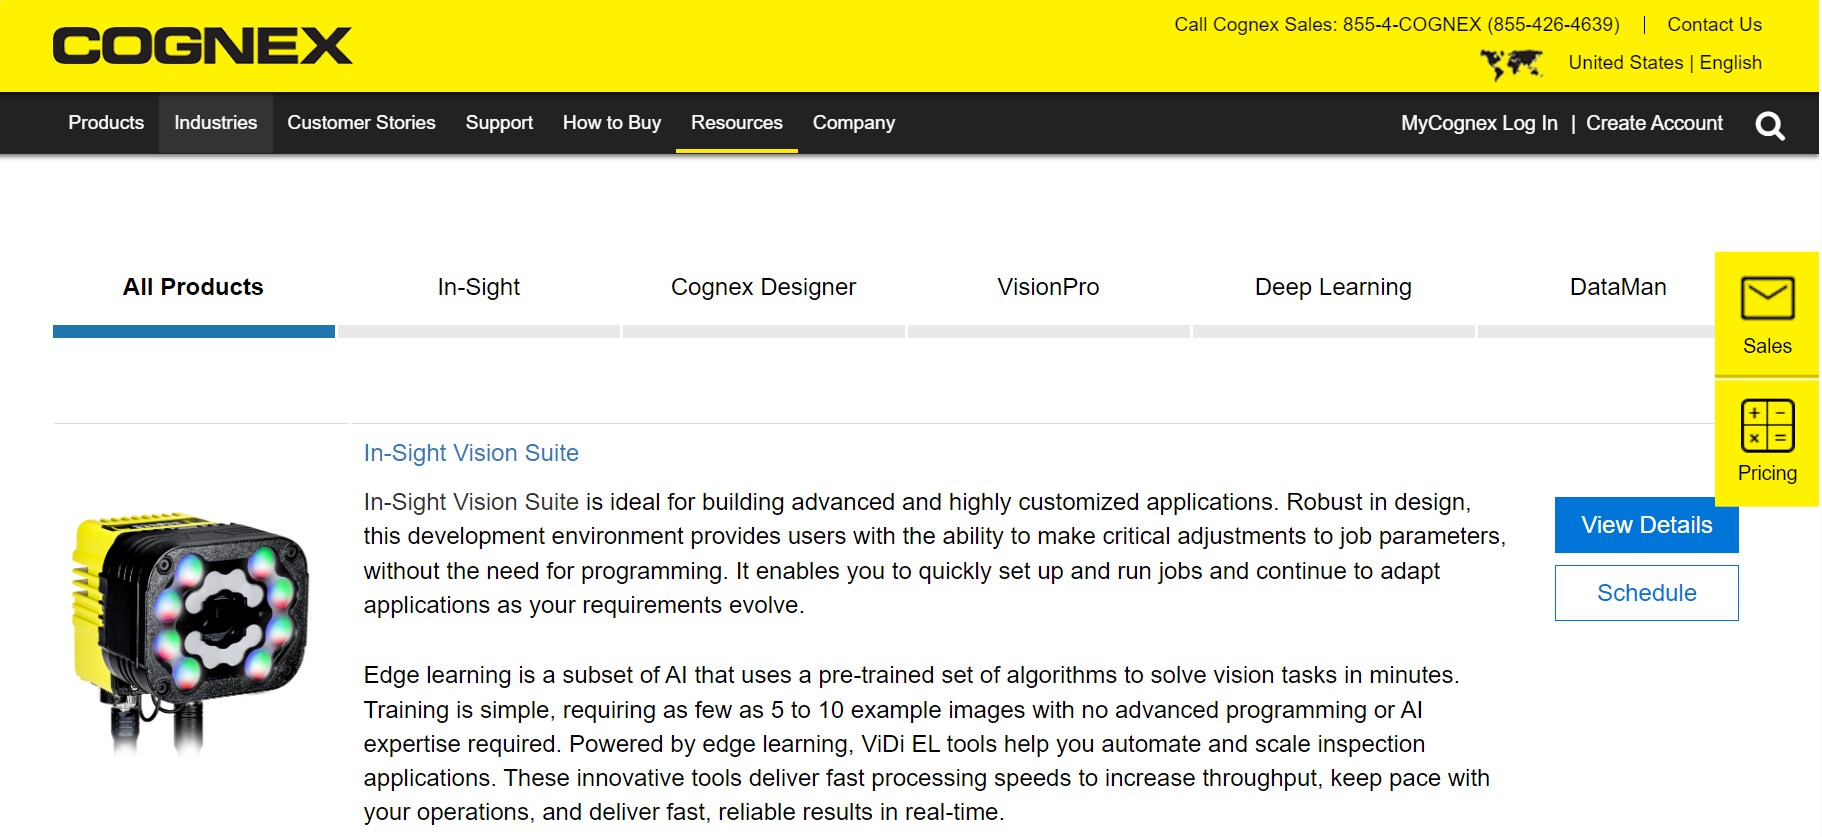
Task: Click the View Details button
Action: pyautogui.click(x=1646, y=525)
